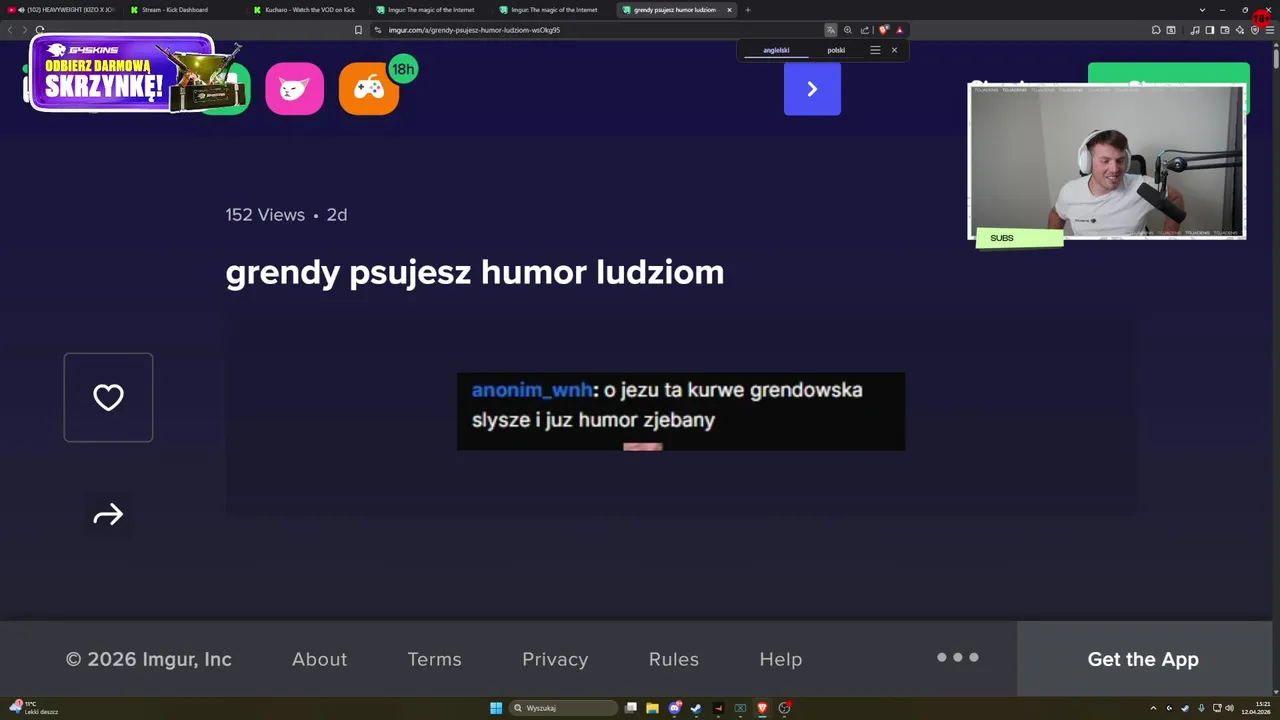Click the 152 Views text

click(x=265, y=215)
